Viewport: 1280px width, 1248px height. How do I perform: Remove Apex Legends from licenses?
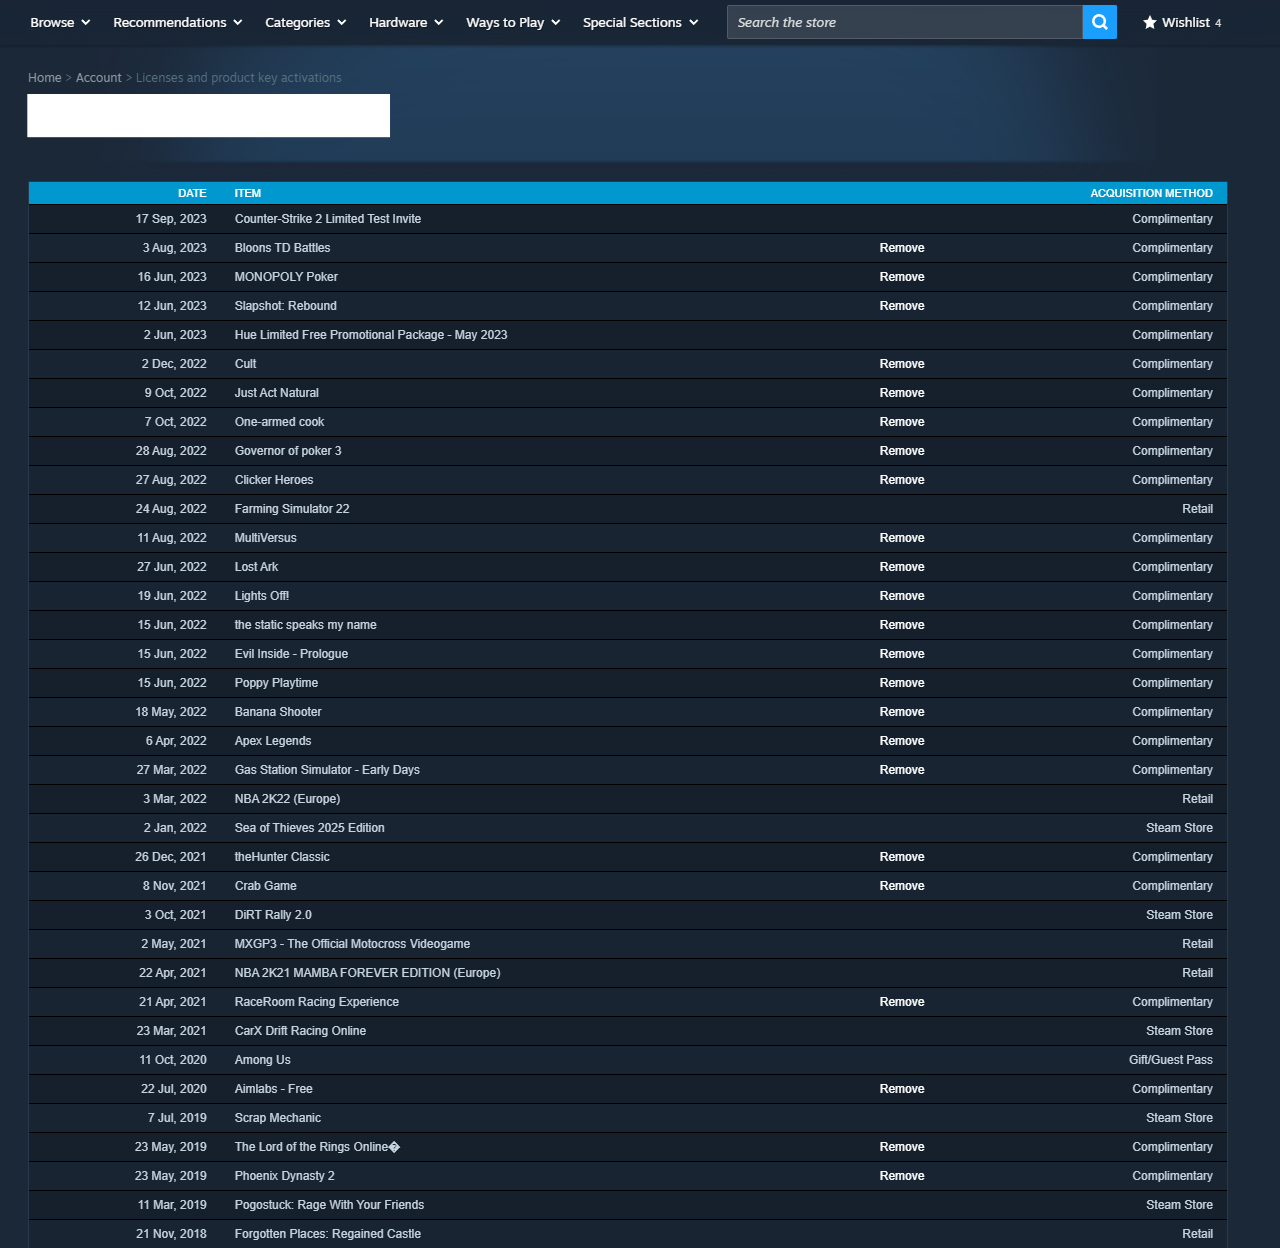(901, 740)
